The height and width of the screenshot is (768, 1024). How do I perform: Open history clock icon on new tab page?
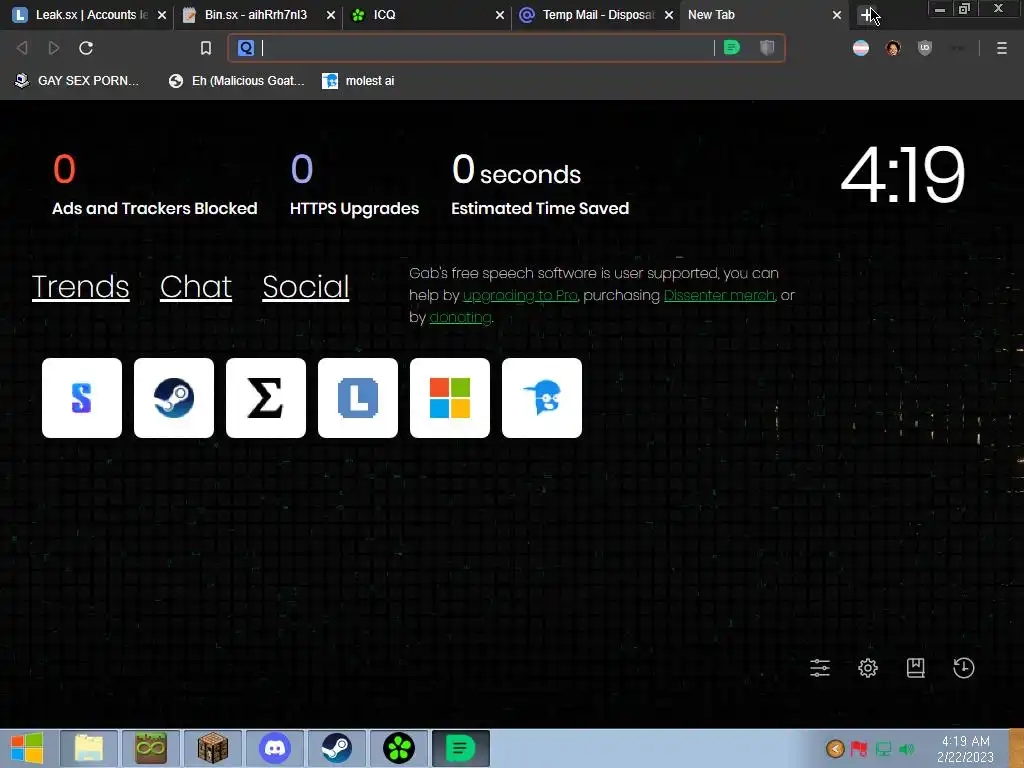pos(964,667)
